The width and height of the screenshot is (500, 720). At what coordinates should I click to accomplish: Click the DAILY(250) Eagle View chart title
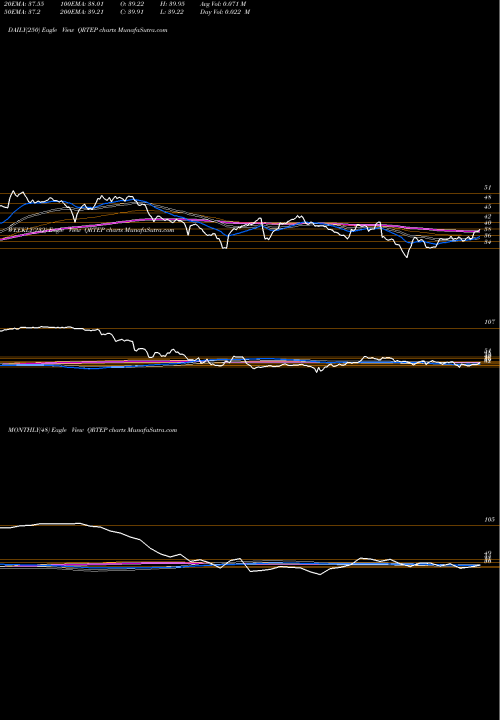tap(88, 30)
